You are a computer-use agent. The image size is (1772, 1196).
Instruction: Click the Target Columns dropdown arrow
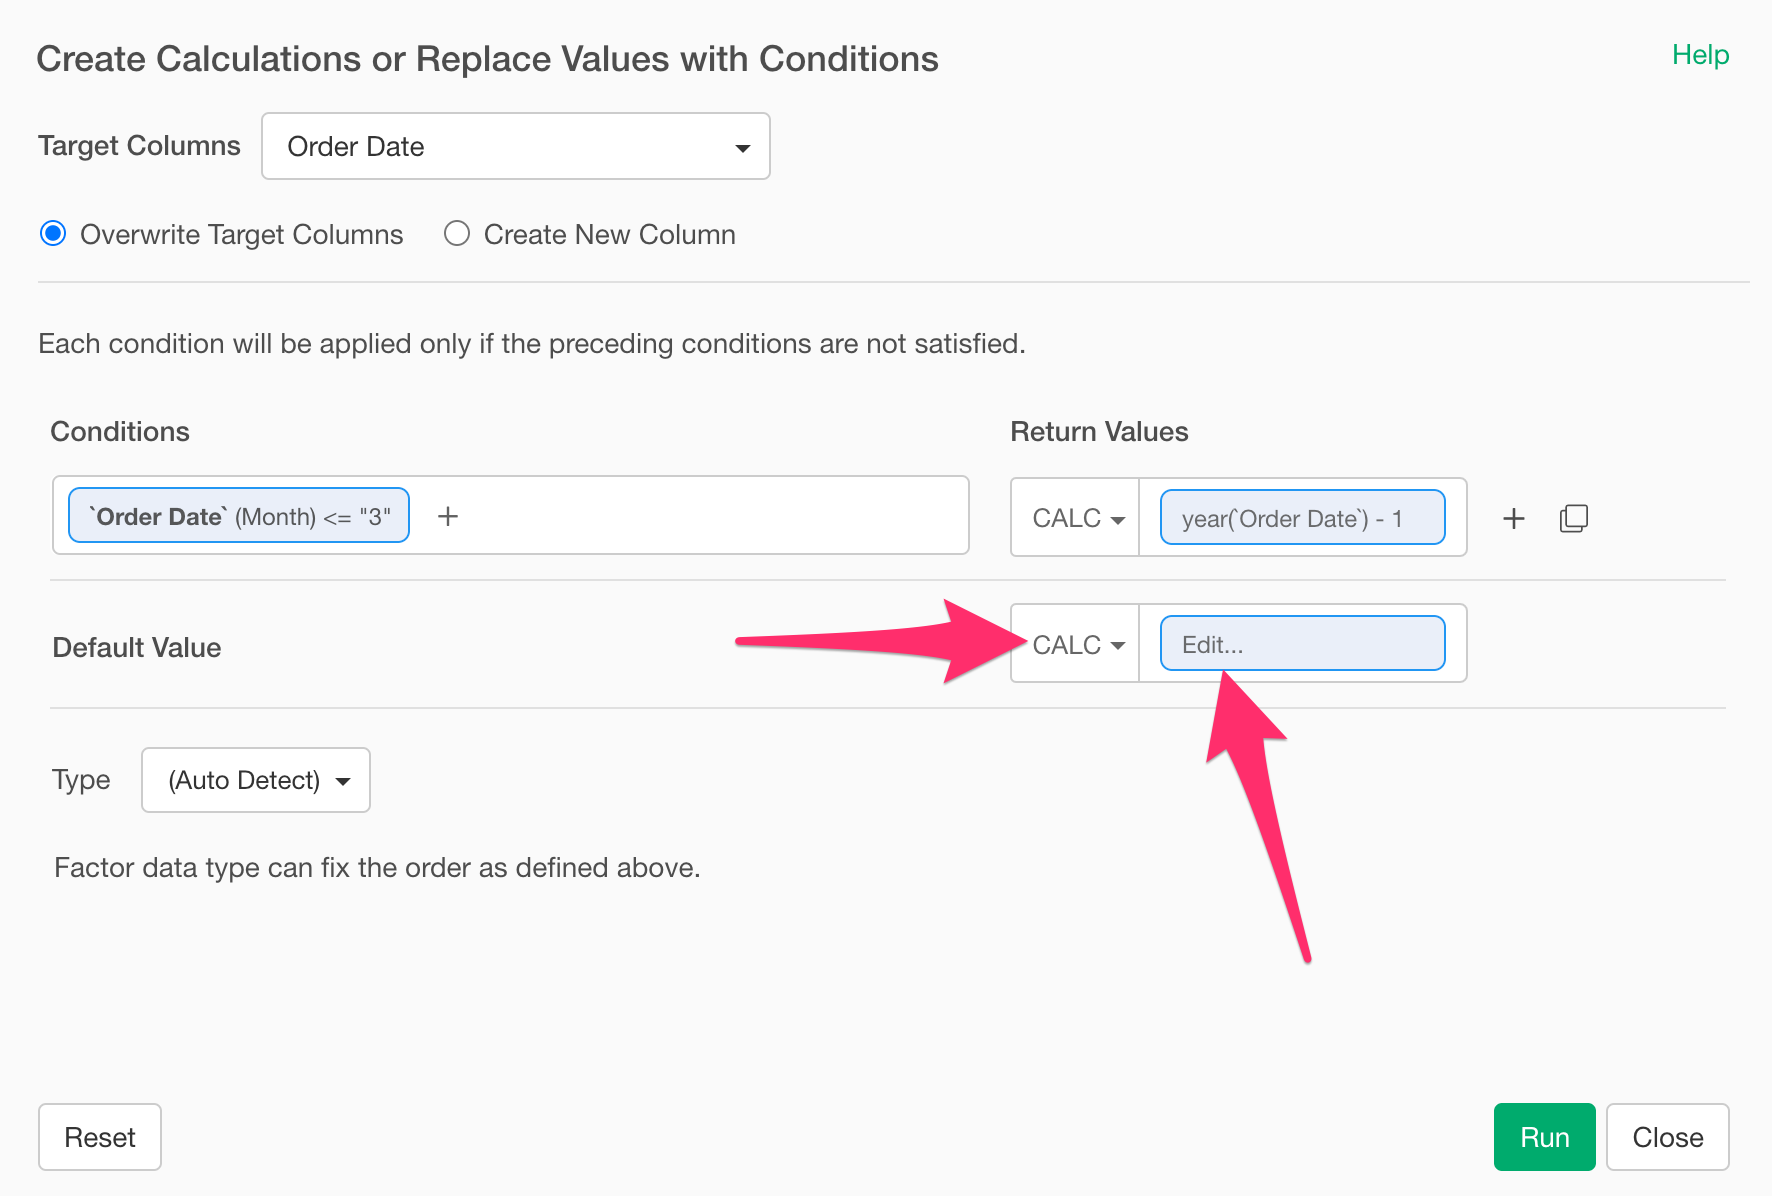(742, 148)
